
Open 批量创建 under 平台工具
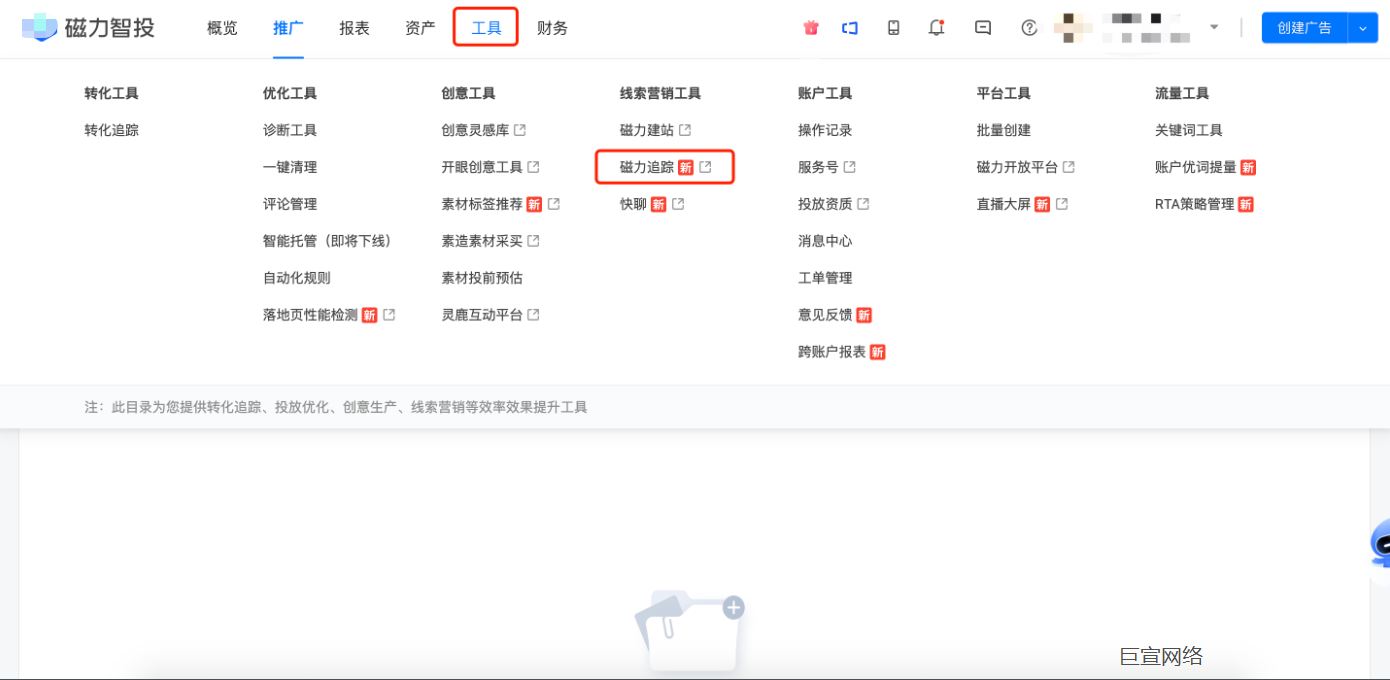click(x=1003, y=129)
